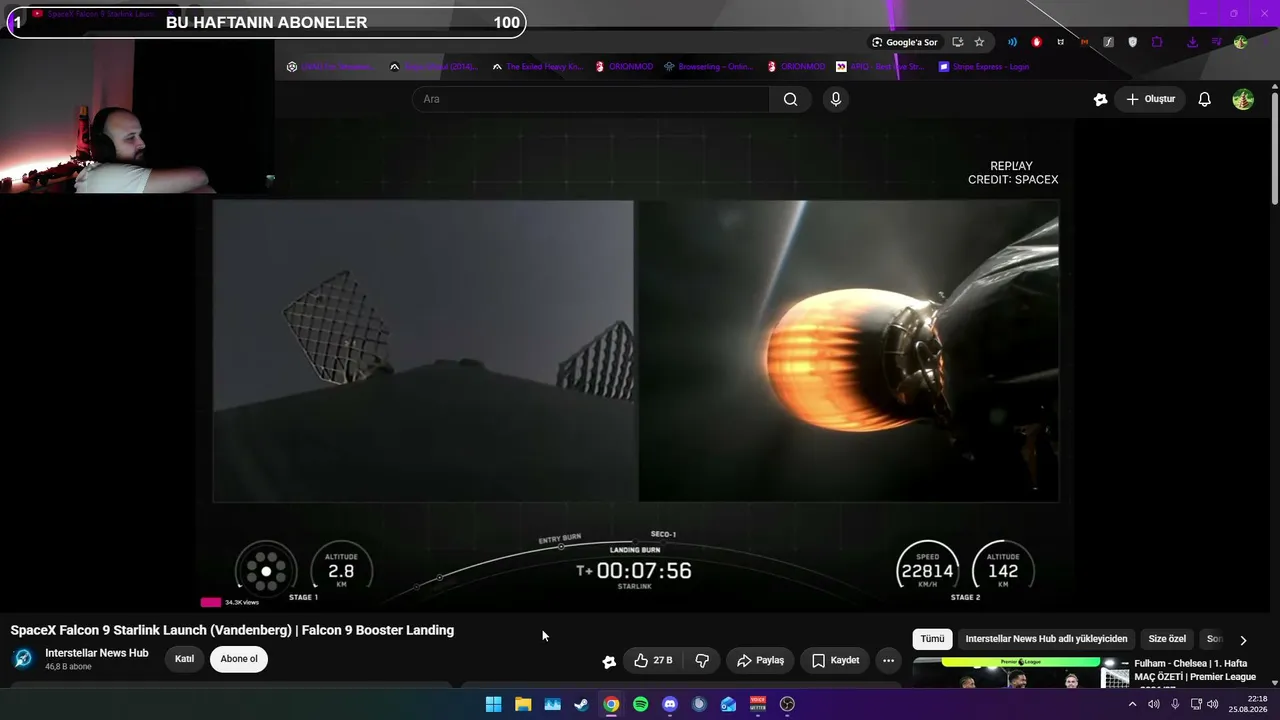1280x720 pixels.
Task: Open Chrome downloads icon
Action: click(x=1192, y=42)
